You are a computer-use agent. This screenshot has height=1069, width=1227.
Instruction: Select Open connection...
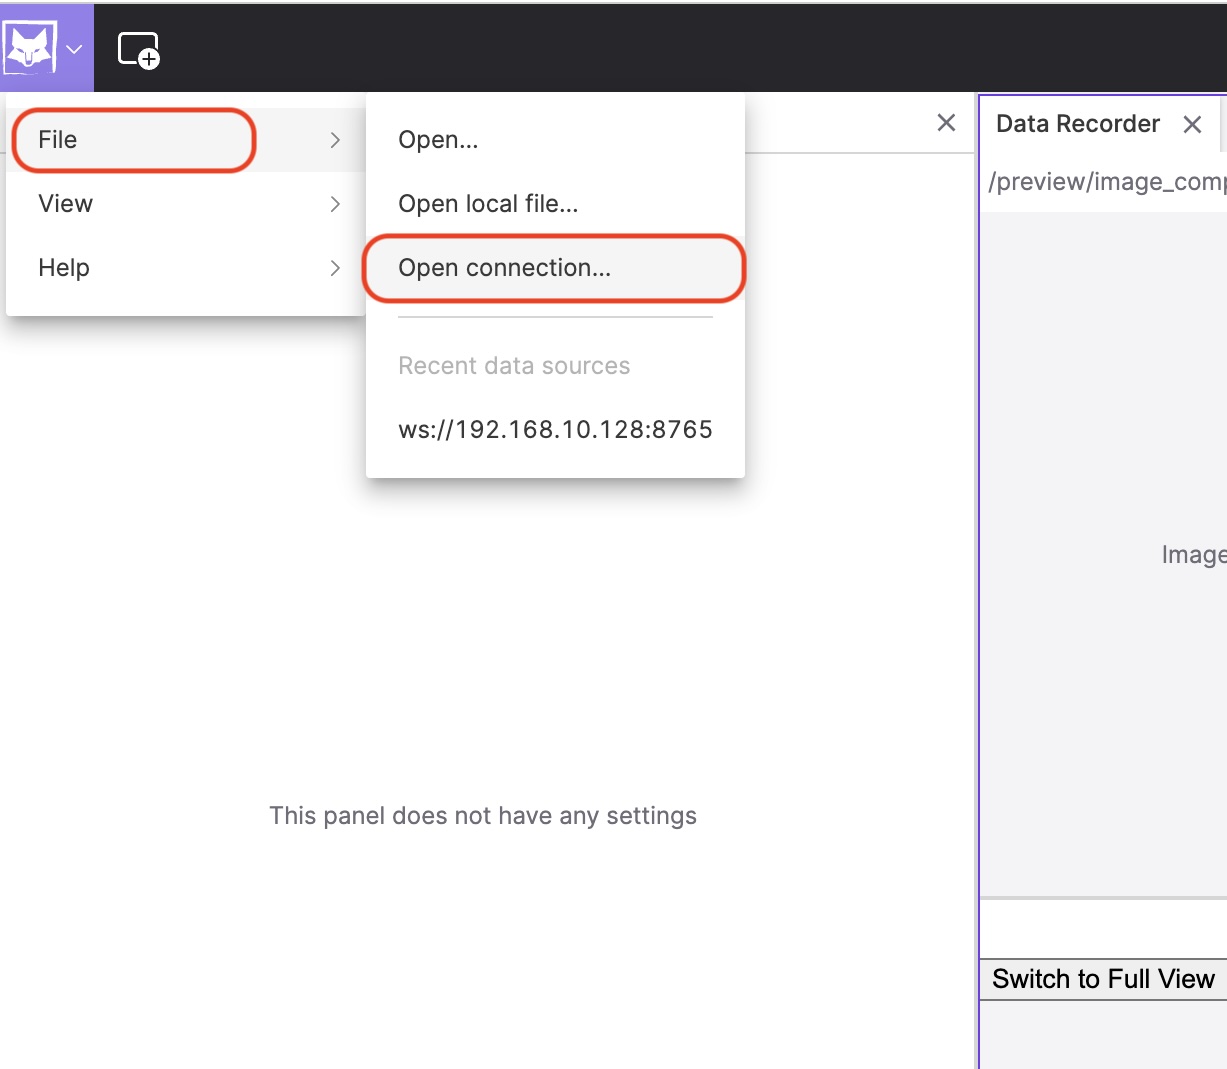(x=555, y=268)
